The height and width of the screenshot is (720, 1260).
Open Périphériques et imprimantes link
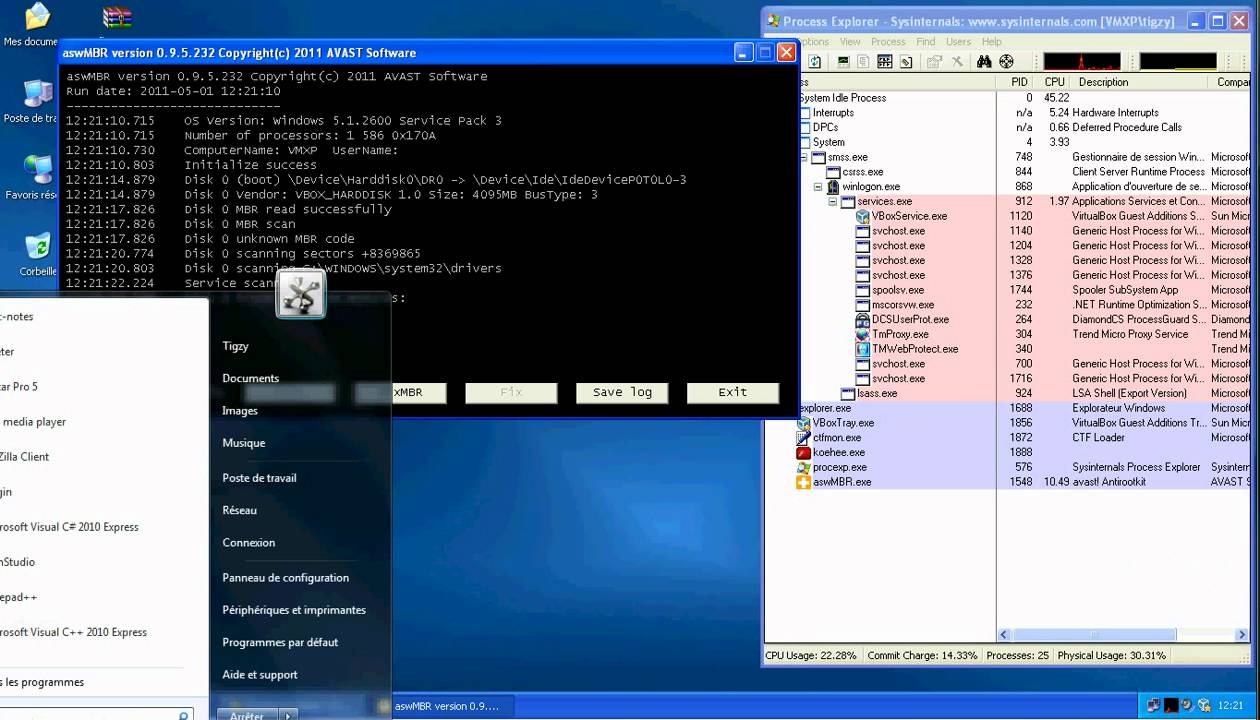tap(294, 610)
